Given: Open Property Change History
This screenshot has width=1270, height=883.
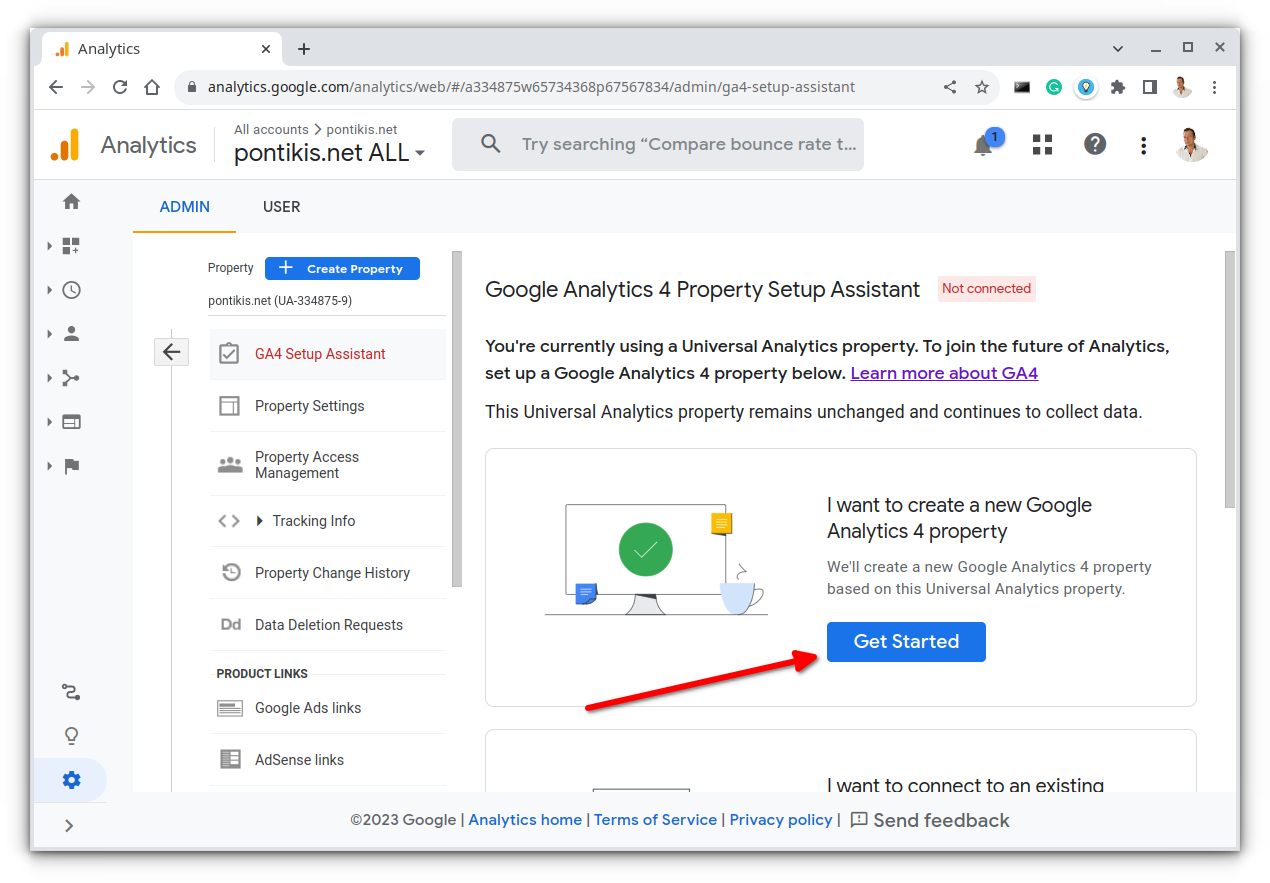Looking at the screenshot, I should click(x=328, y=573).
